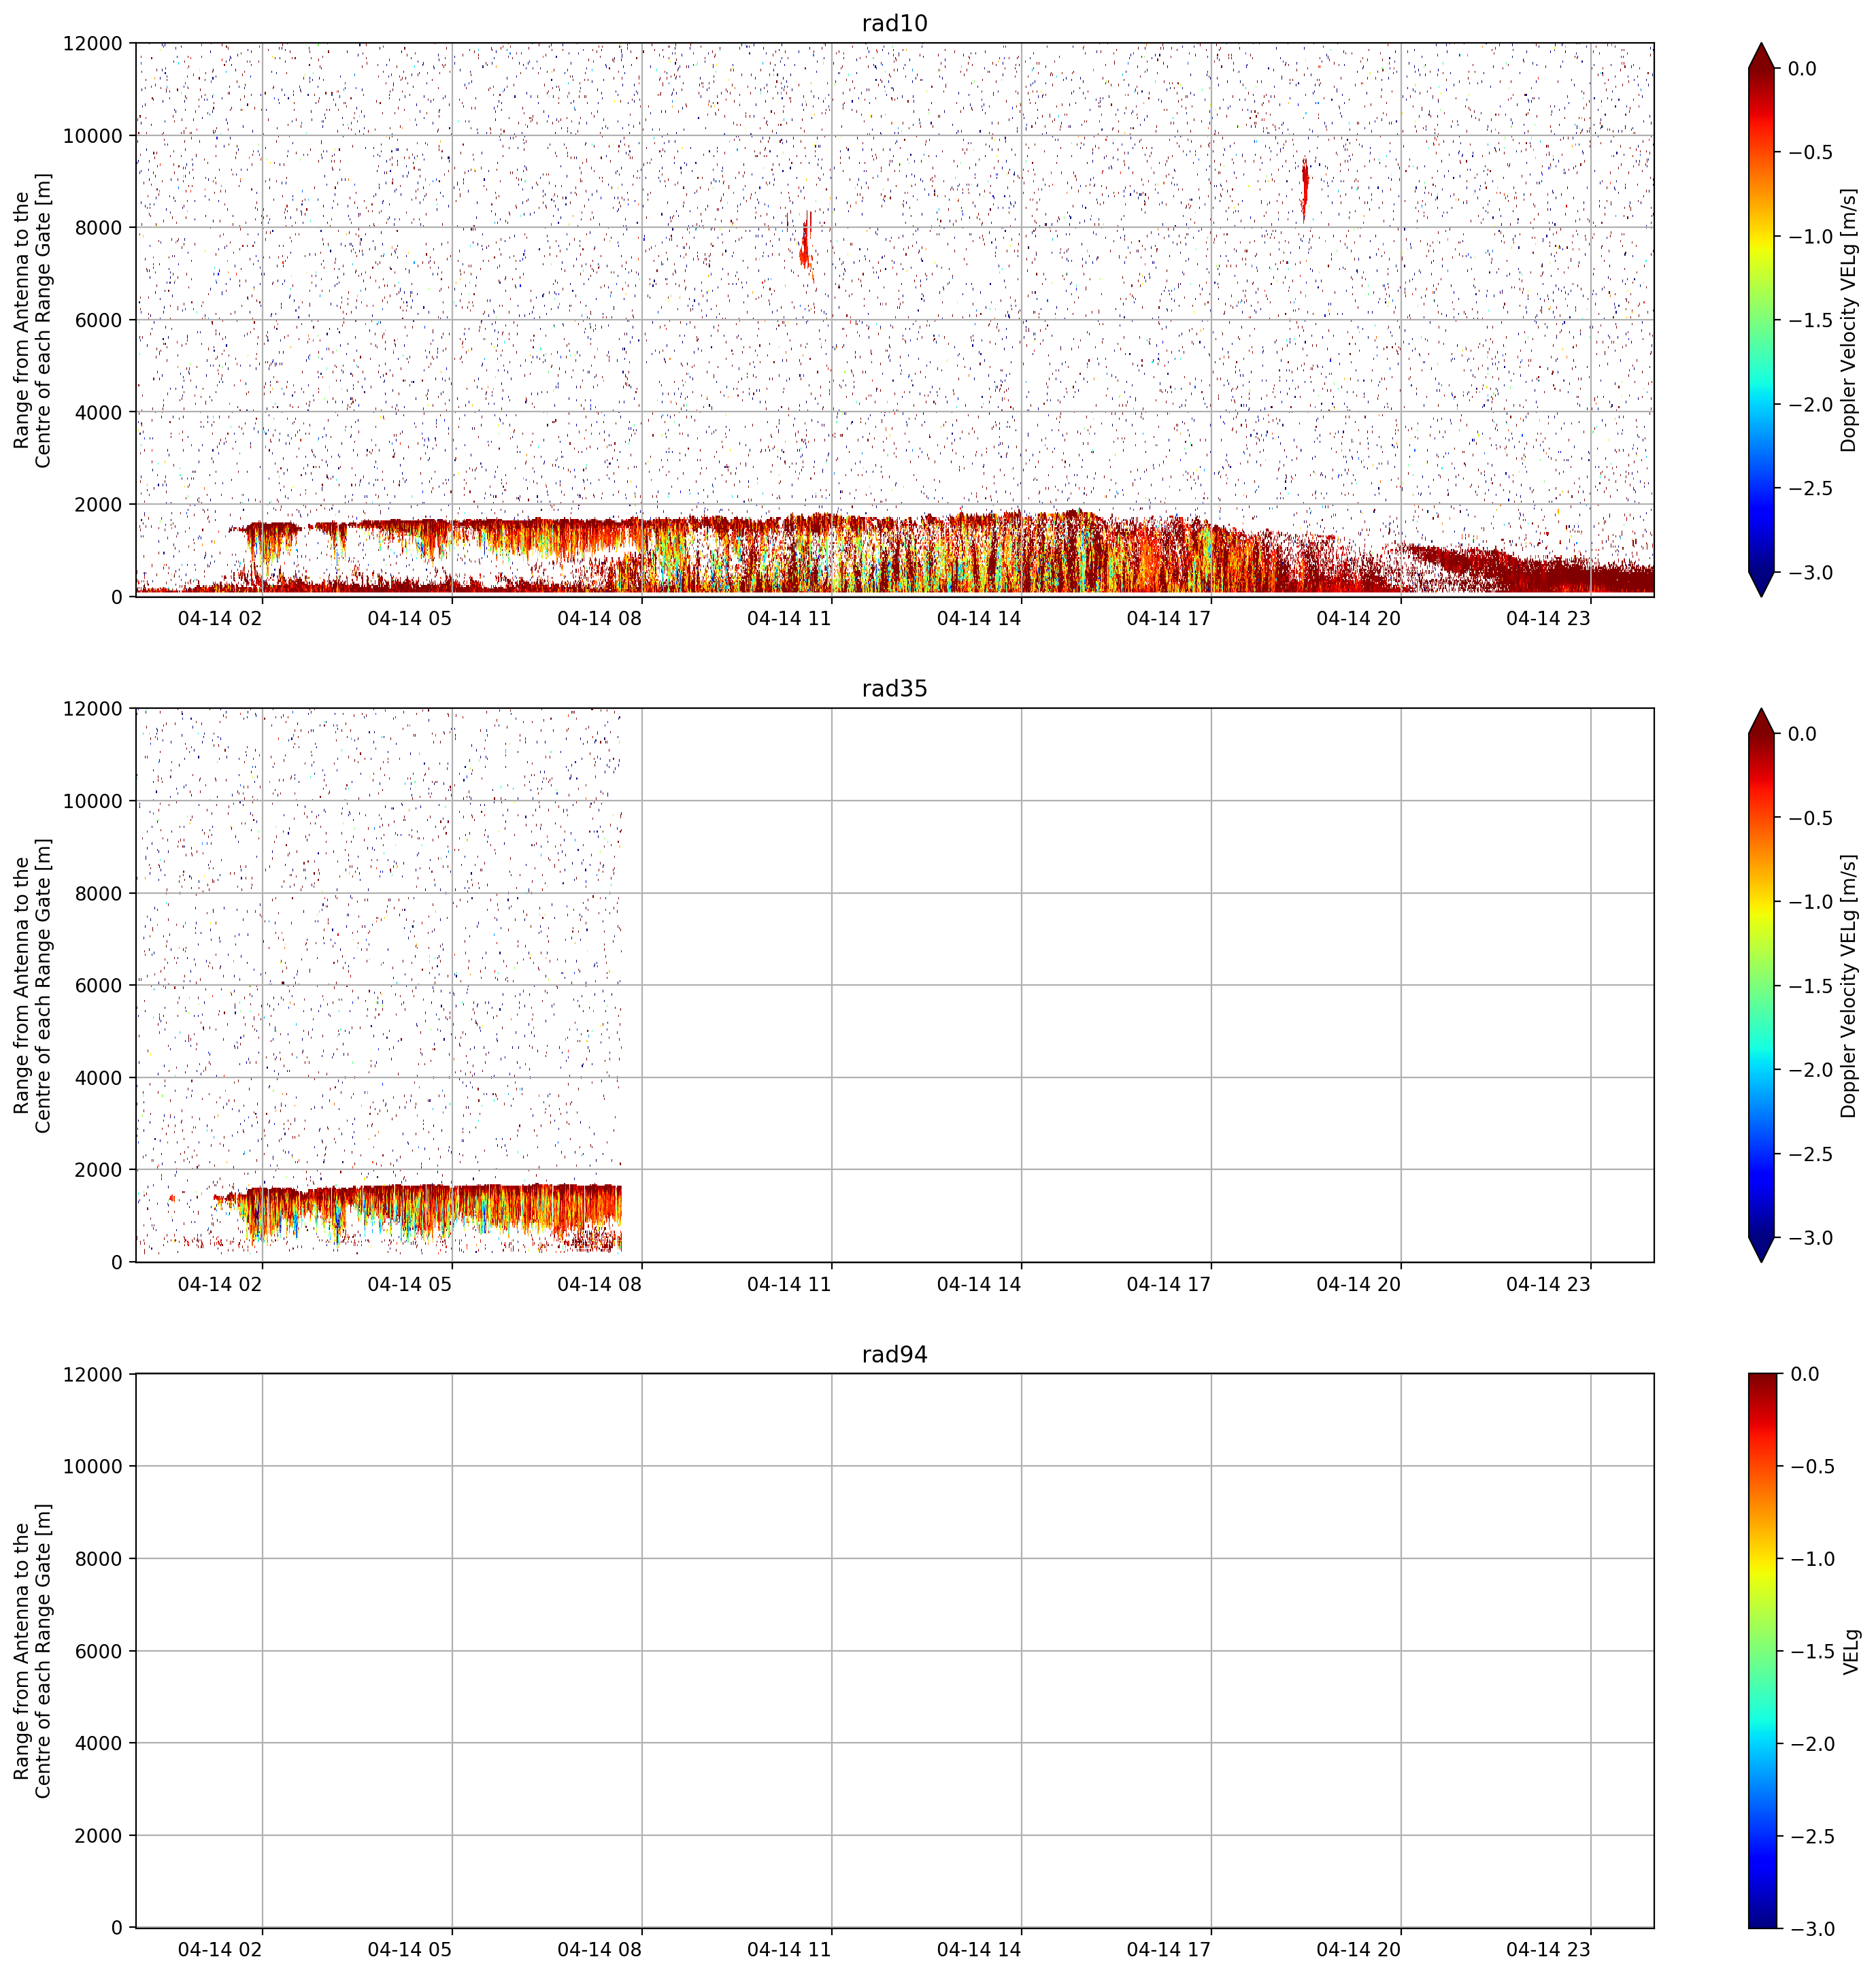1876x1974 pixels.
Task: Click the '04-14 08' tick under the rad94 plot
Action: coord(599,1950)
